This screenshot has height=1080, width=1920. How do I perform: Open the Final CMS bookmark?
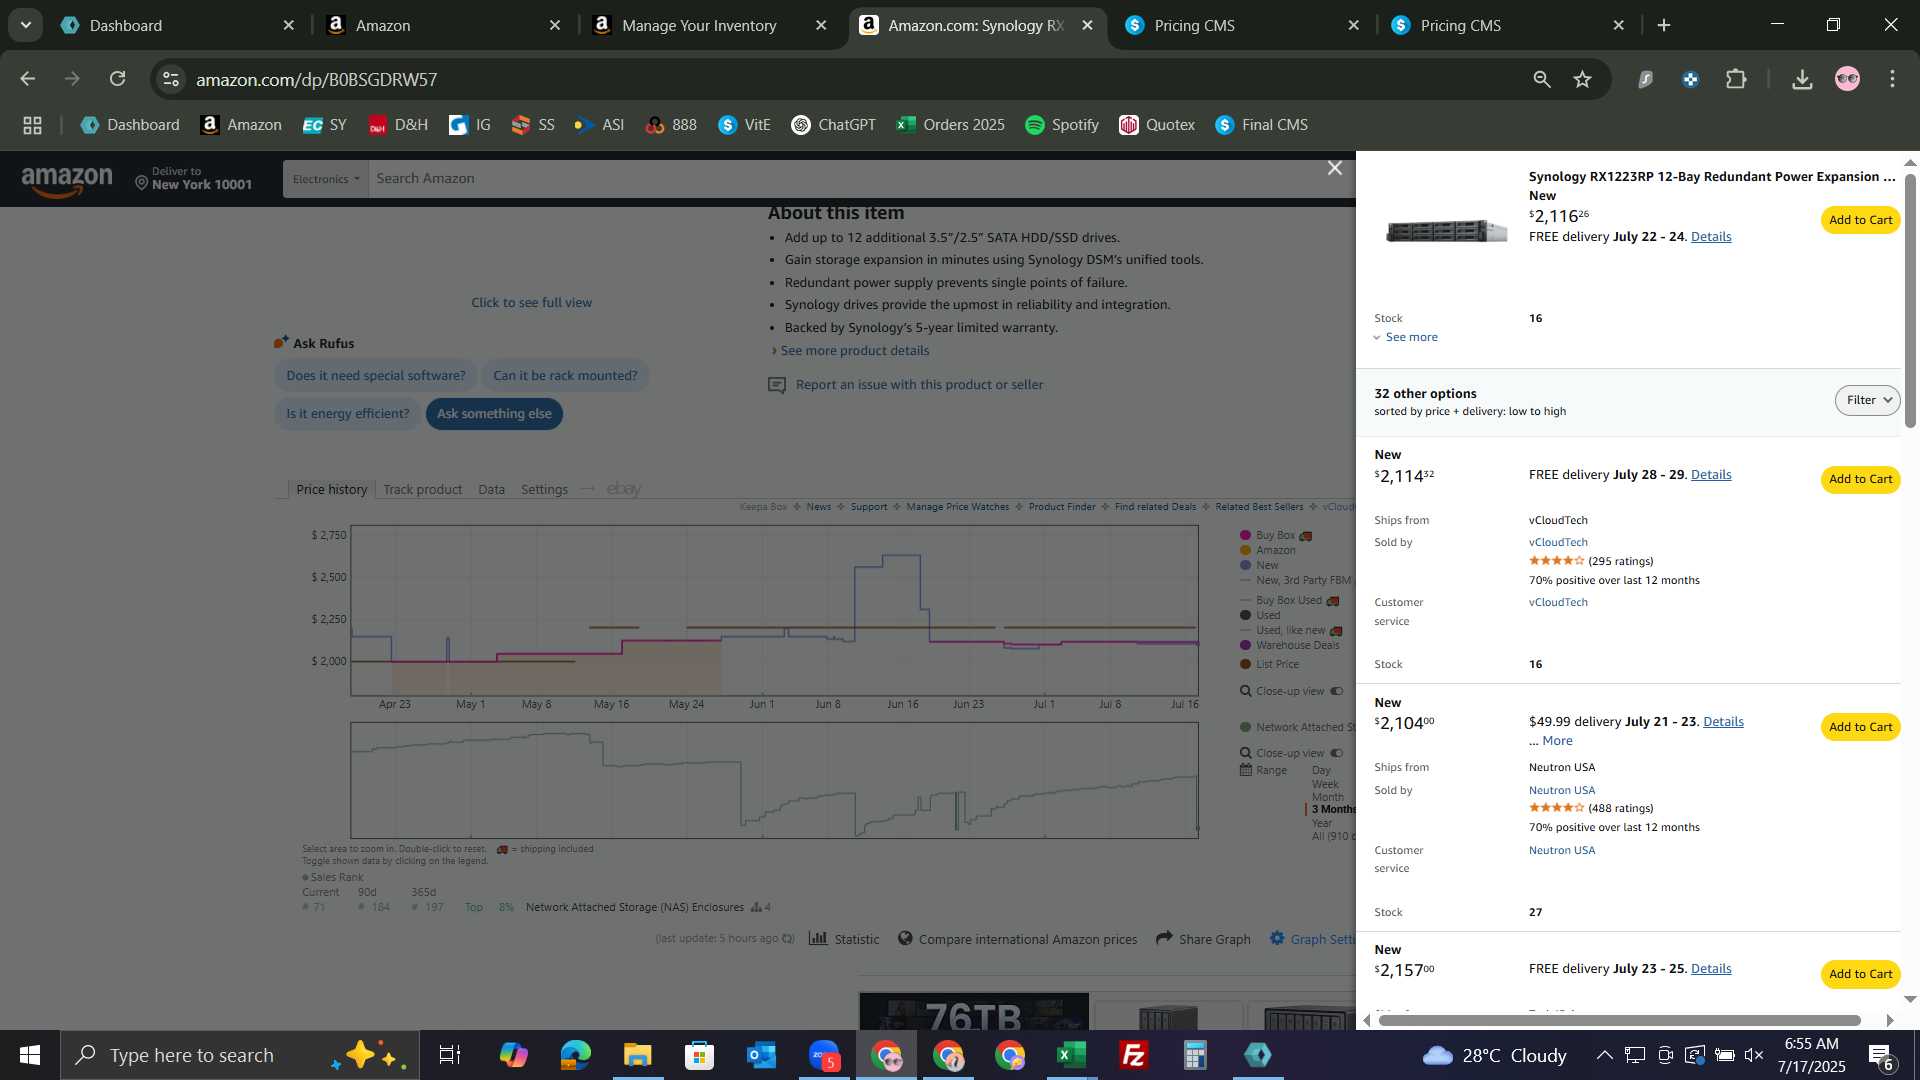(1262, 125)
